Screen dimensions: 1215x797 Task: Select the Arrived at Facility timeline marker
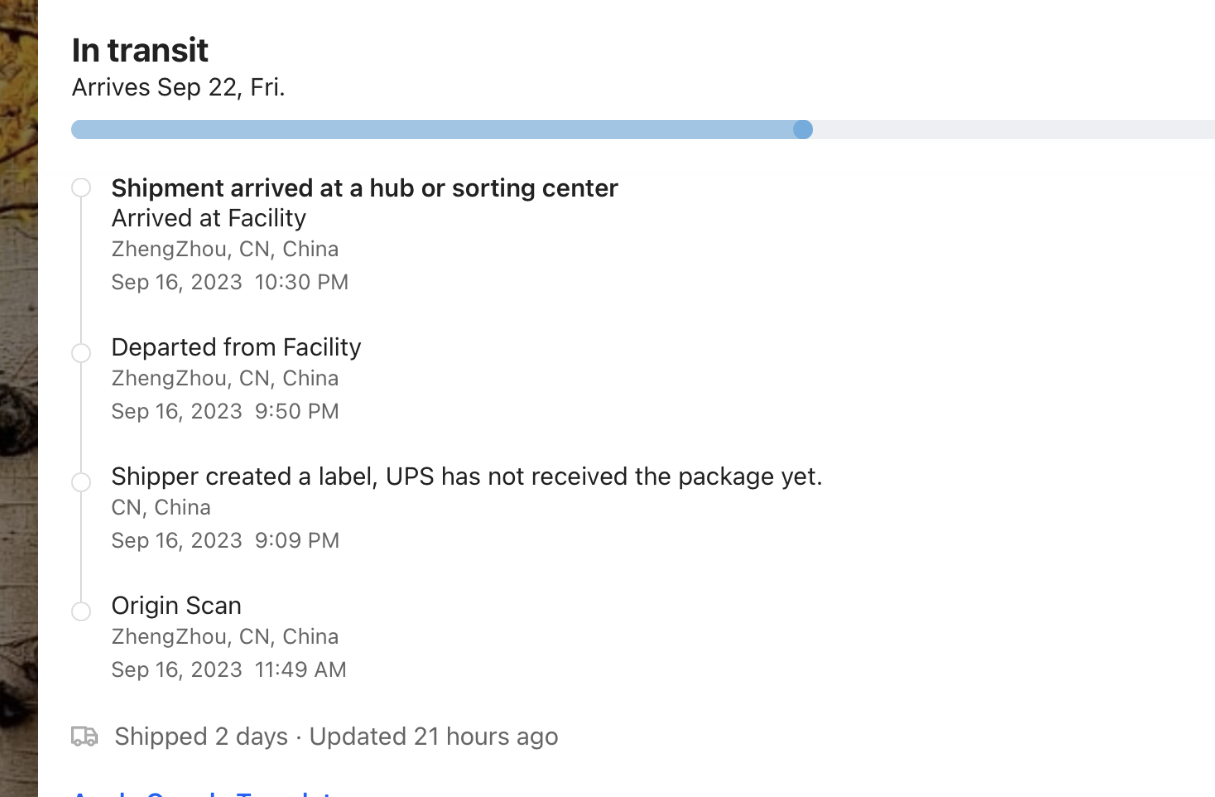click(81, 188)
